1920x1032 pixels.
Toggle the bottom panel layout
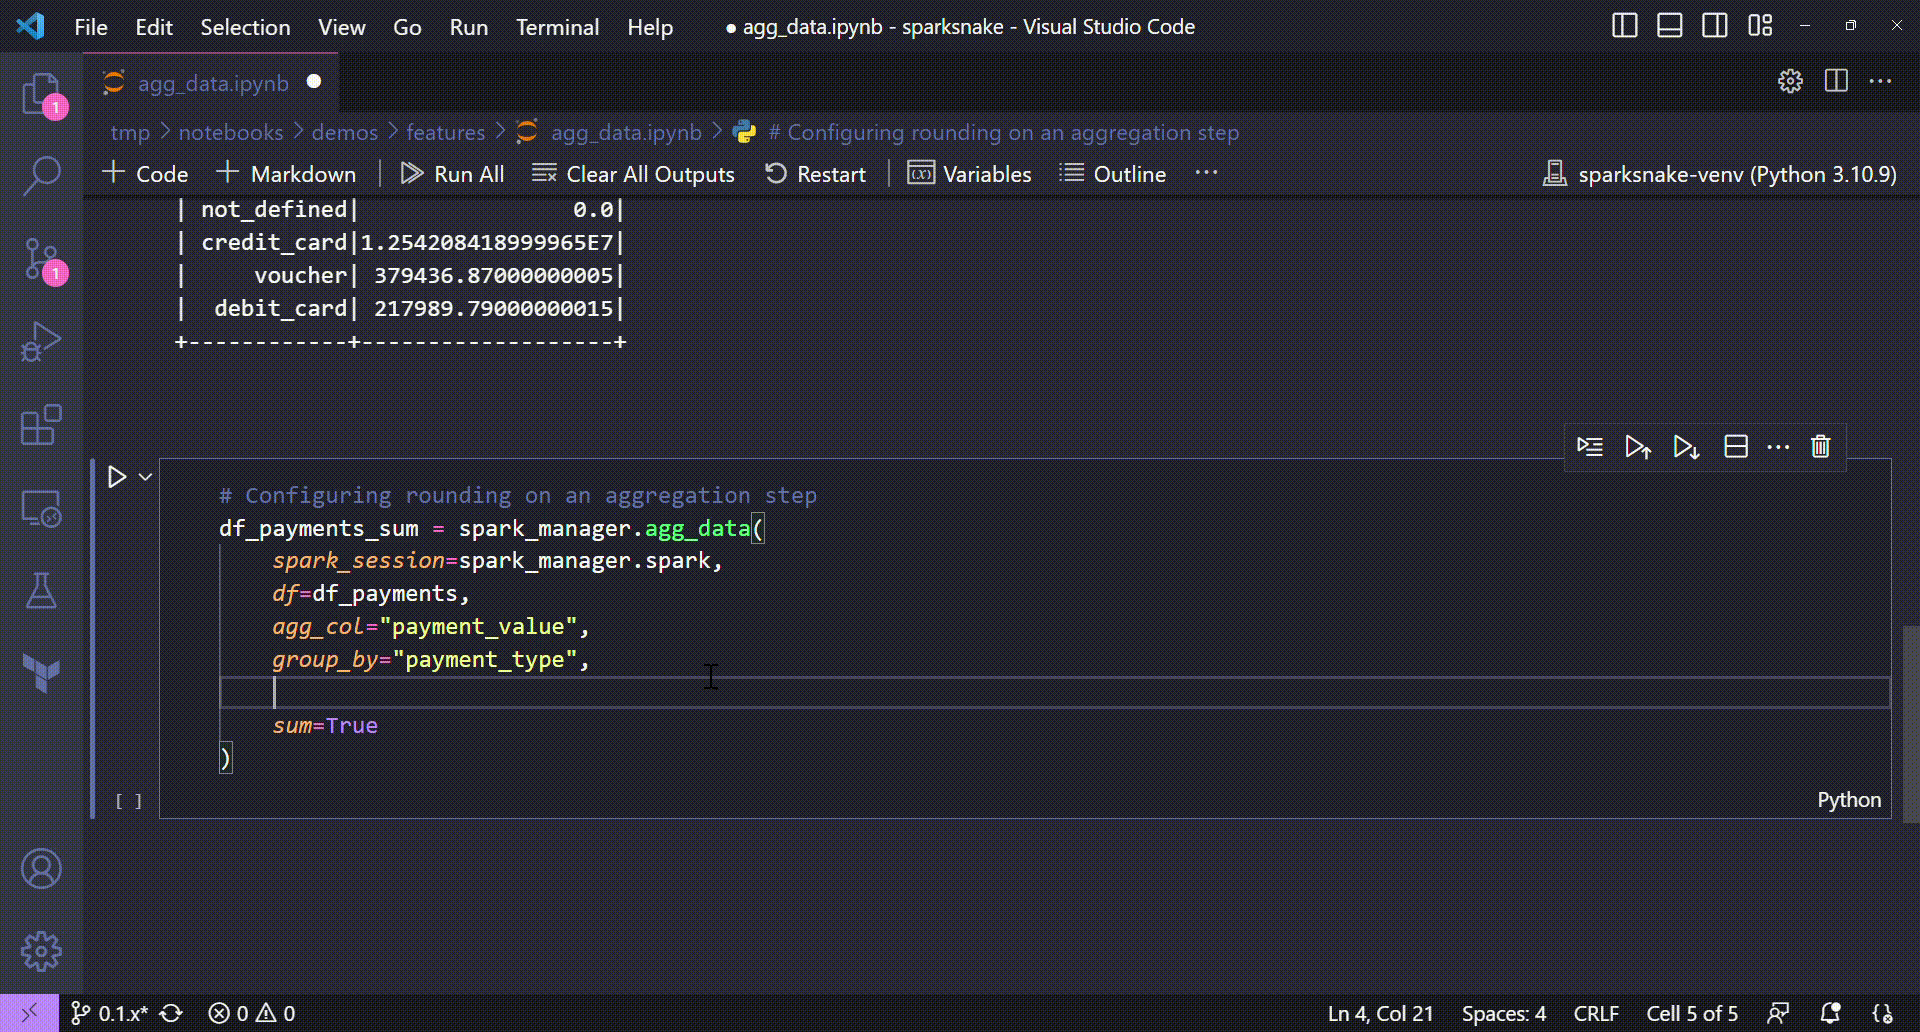[x=1670, y=26]
